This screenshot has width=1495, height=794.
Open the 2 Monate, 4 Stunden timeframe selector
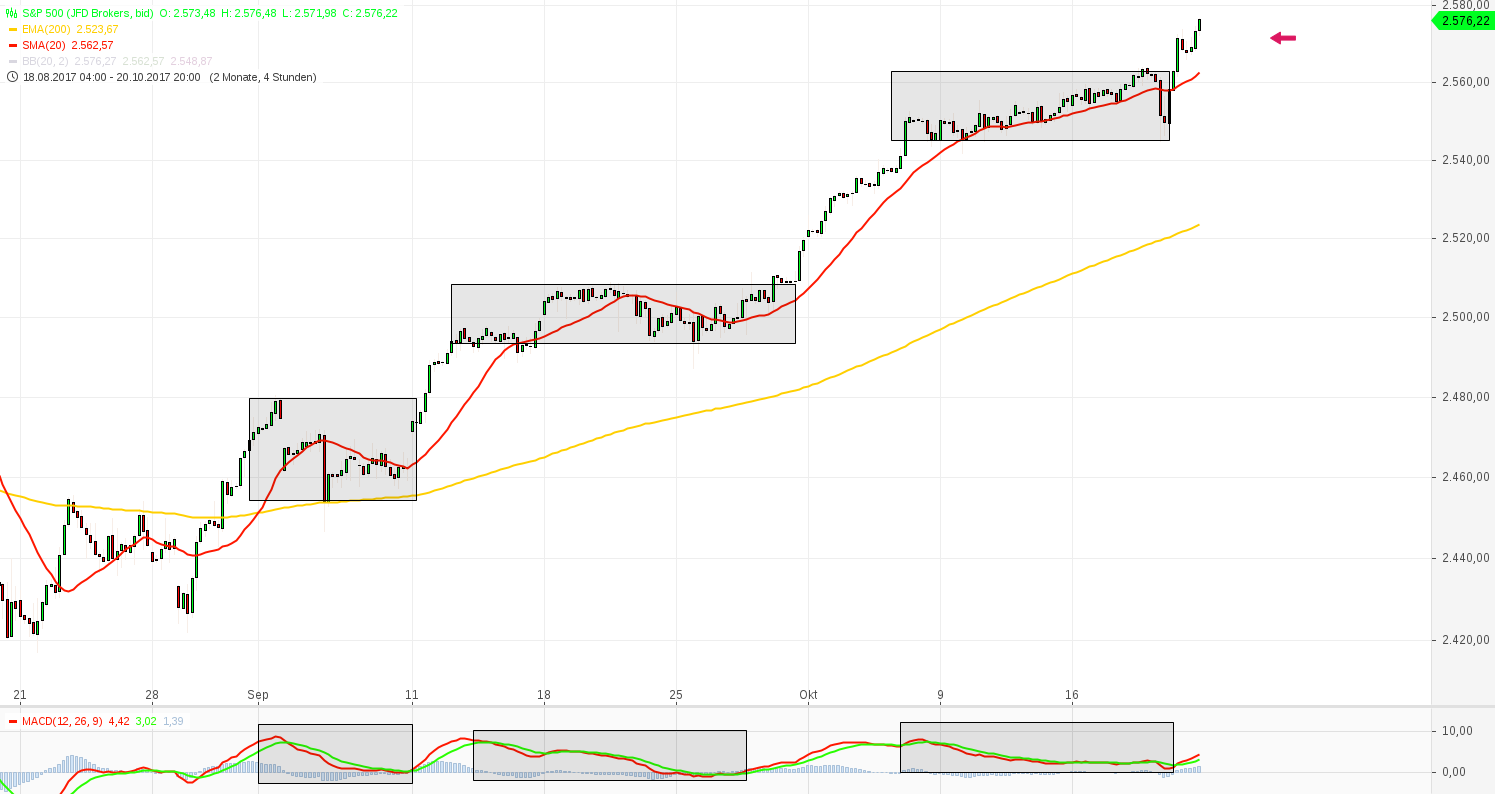[x=262, y=76]
